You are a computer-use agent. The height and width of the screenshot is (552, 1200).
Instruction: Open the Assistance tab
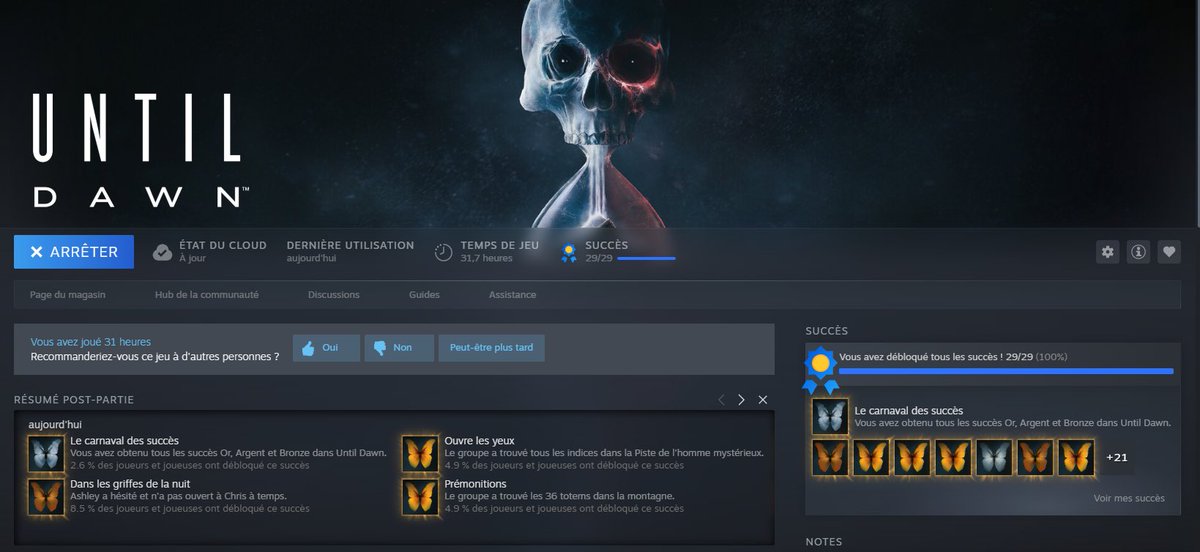pos(512,295)
